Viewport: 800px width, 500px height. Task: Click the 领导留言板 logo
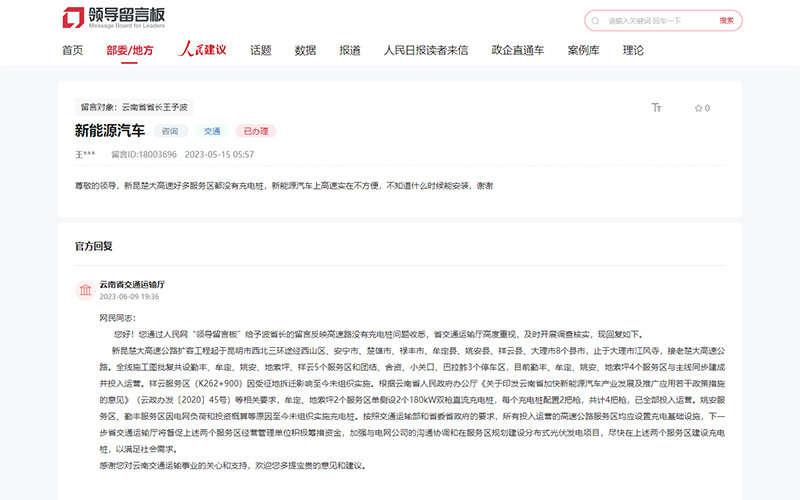click(x=112, y=18)
